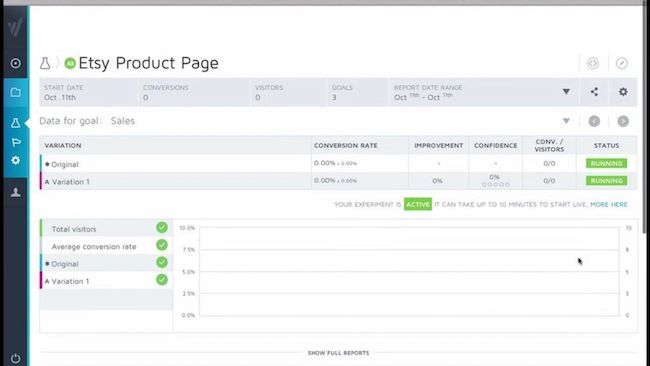
Task: Select the experiments flask icon in the sidebar
Action: click(15, 123)
